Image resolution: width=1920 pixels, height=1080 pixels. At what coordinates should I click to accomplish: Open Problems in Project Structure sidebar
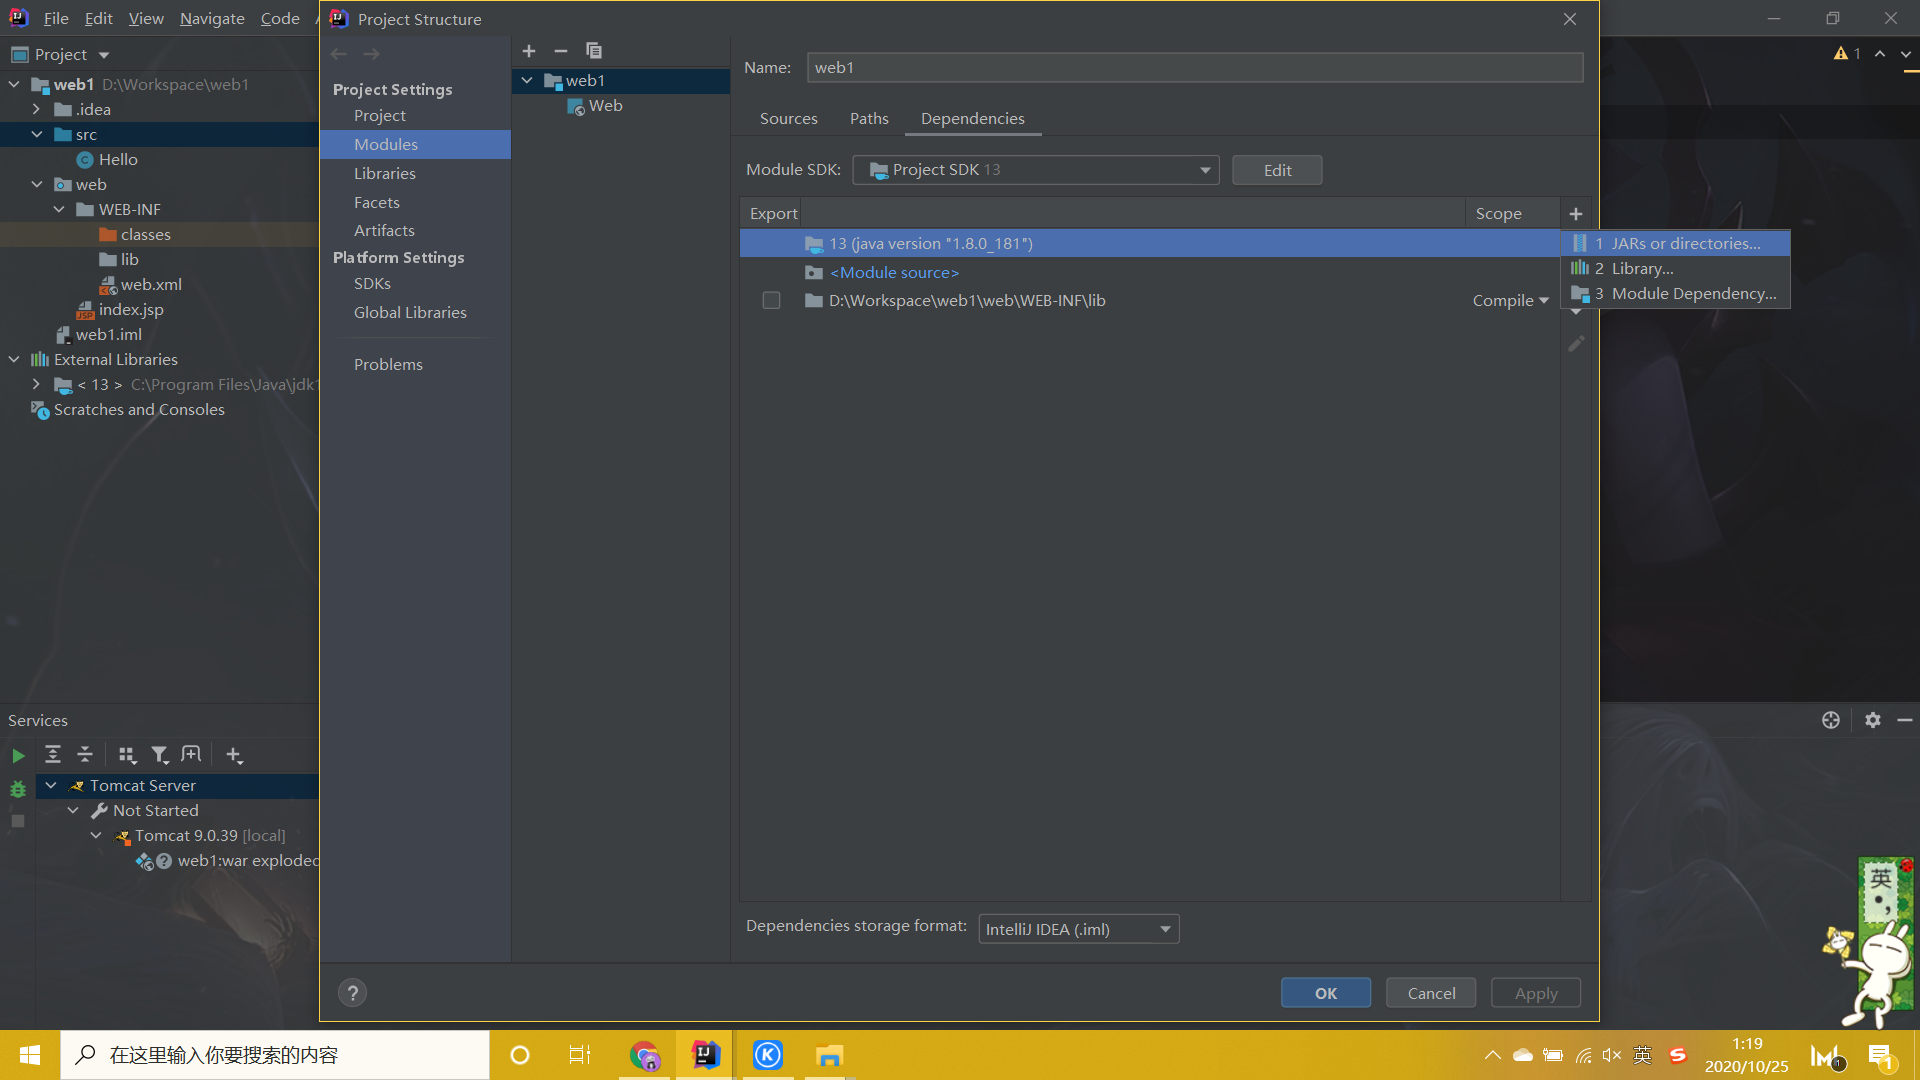coord(388,365)
